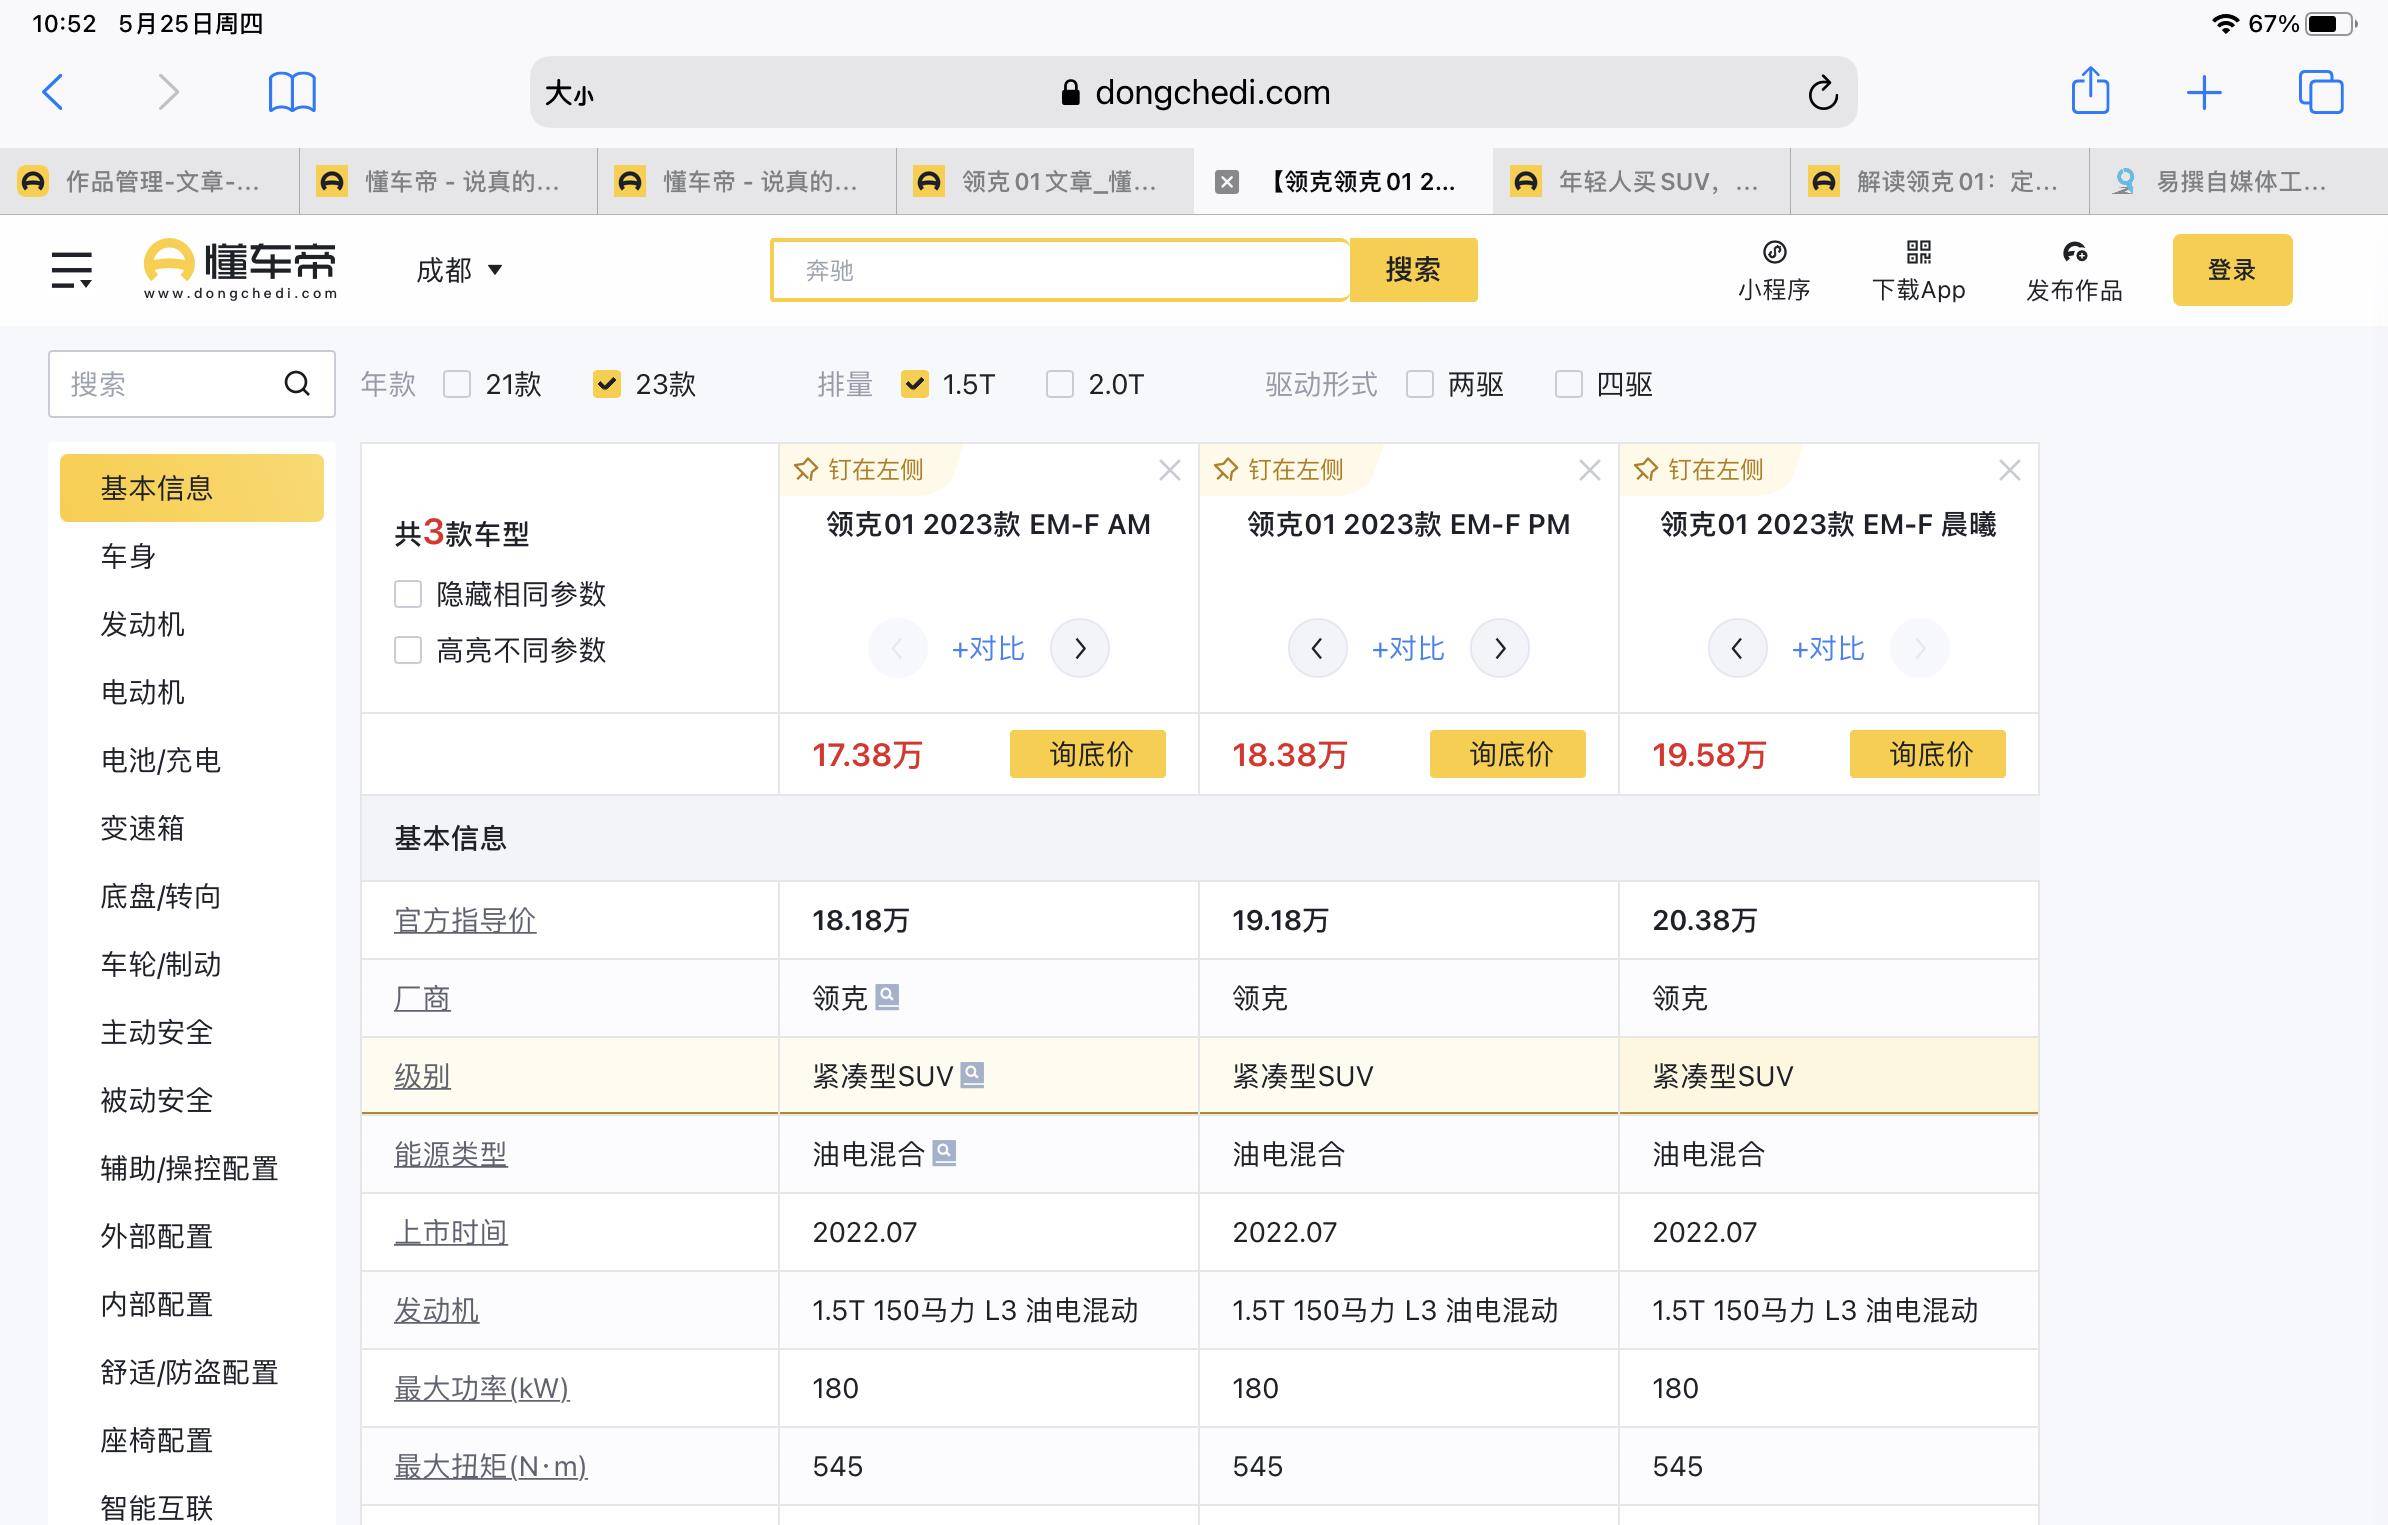Viewport: 2388px width, 1525px height.
Task: Jump to 车身 section
Action: click(128, 556)
